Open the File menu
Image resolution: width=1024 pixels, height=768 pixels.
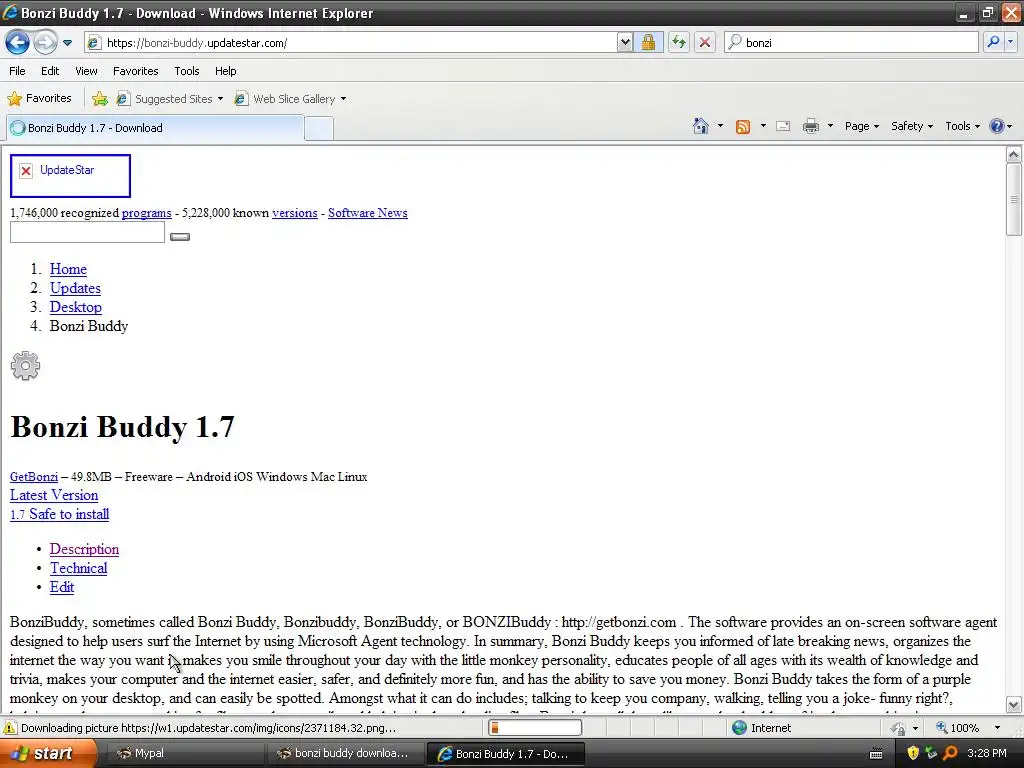[18, 71]
